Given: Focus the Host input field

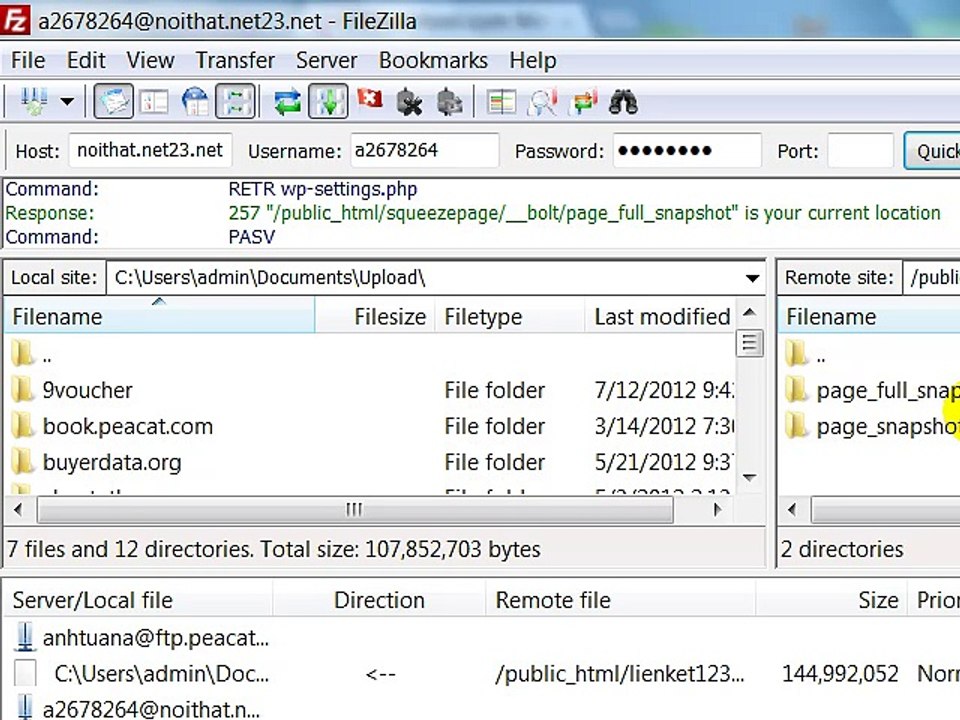Looking at the screenshot, I should tap(151, 150).
